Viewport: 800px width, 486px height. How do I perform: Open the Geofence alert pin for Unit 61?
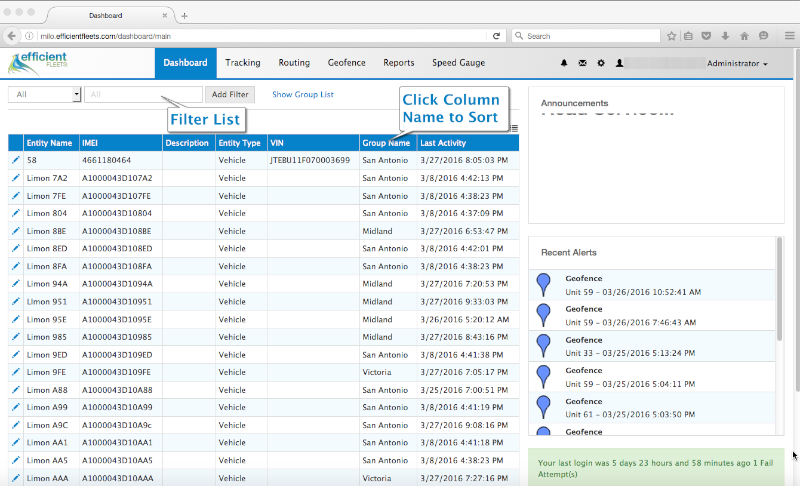coord(544,407)
